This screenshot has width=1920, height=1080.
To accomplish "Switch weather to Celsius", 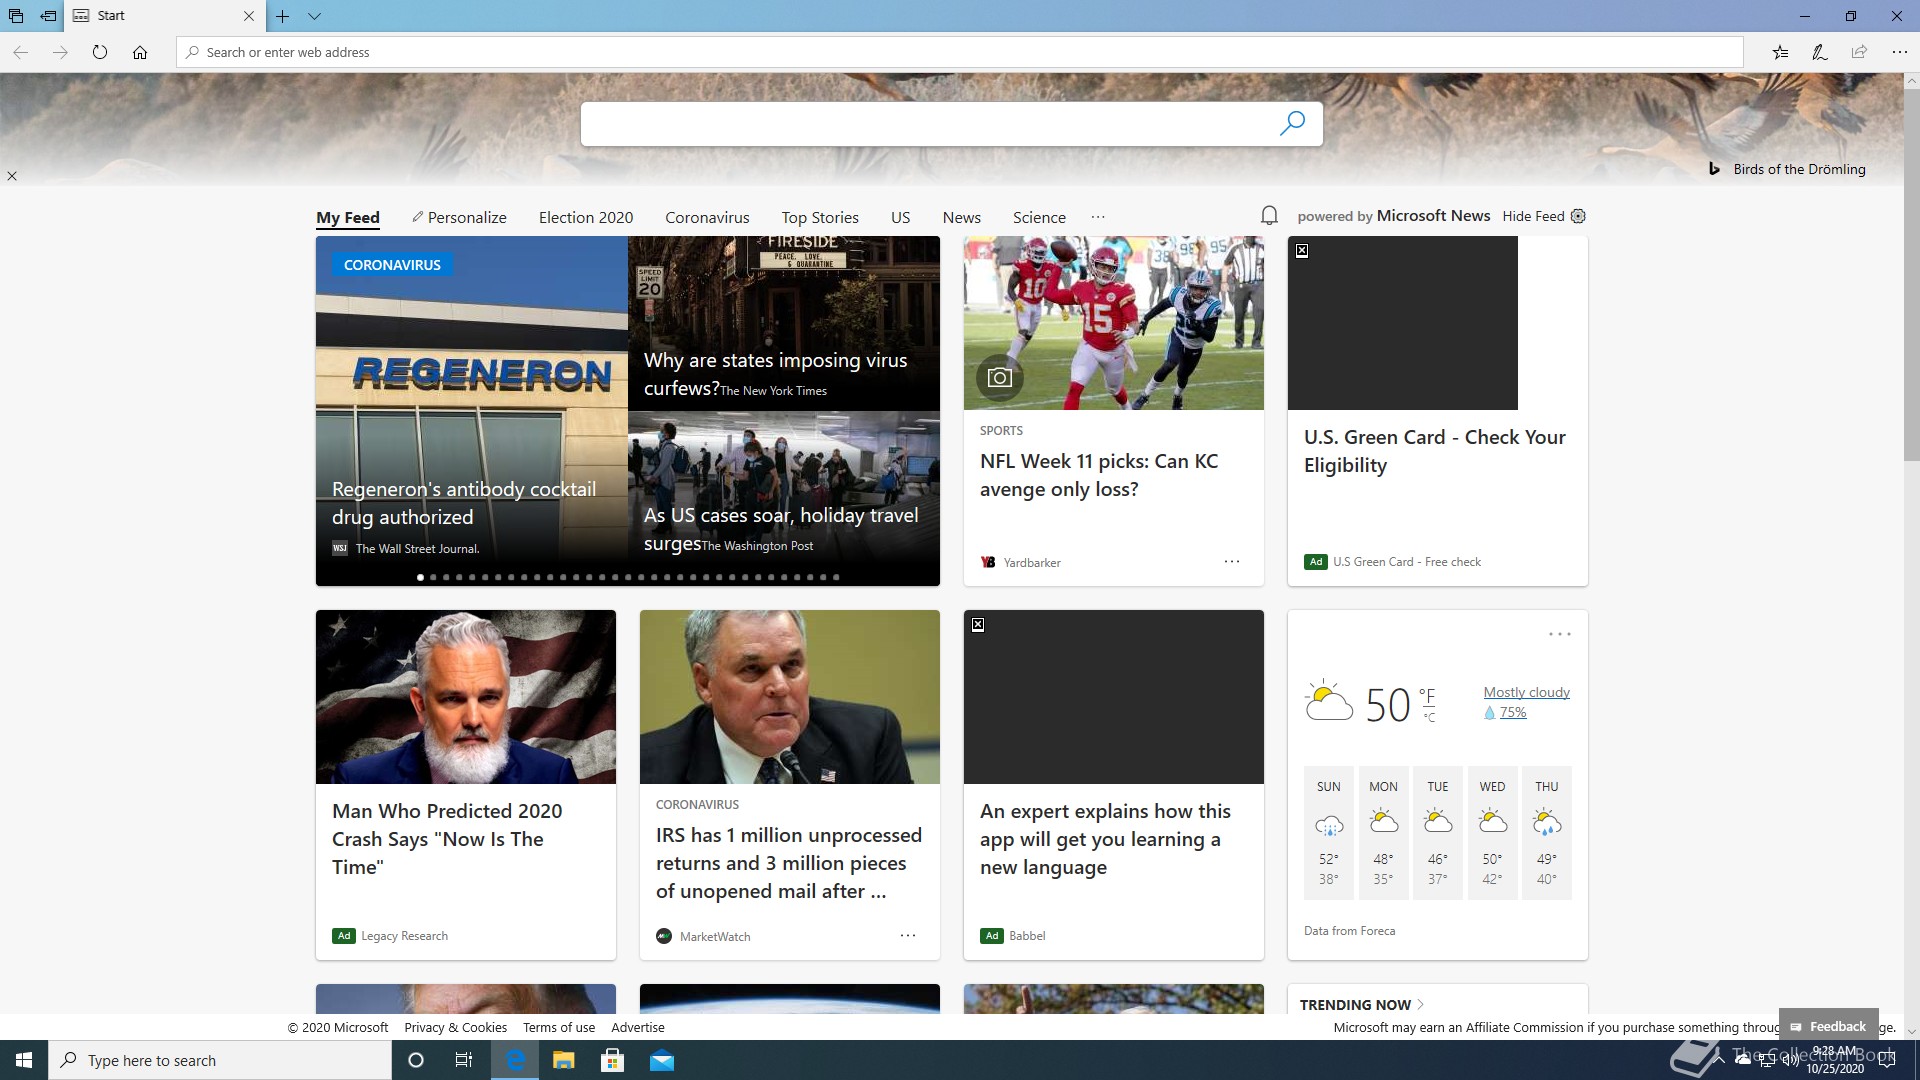I will point(1429,717).
